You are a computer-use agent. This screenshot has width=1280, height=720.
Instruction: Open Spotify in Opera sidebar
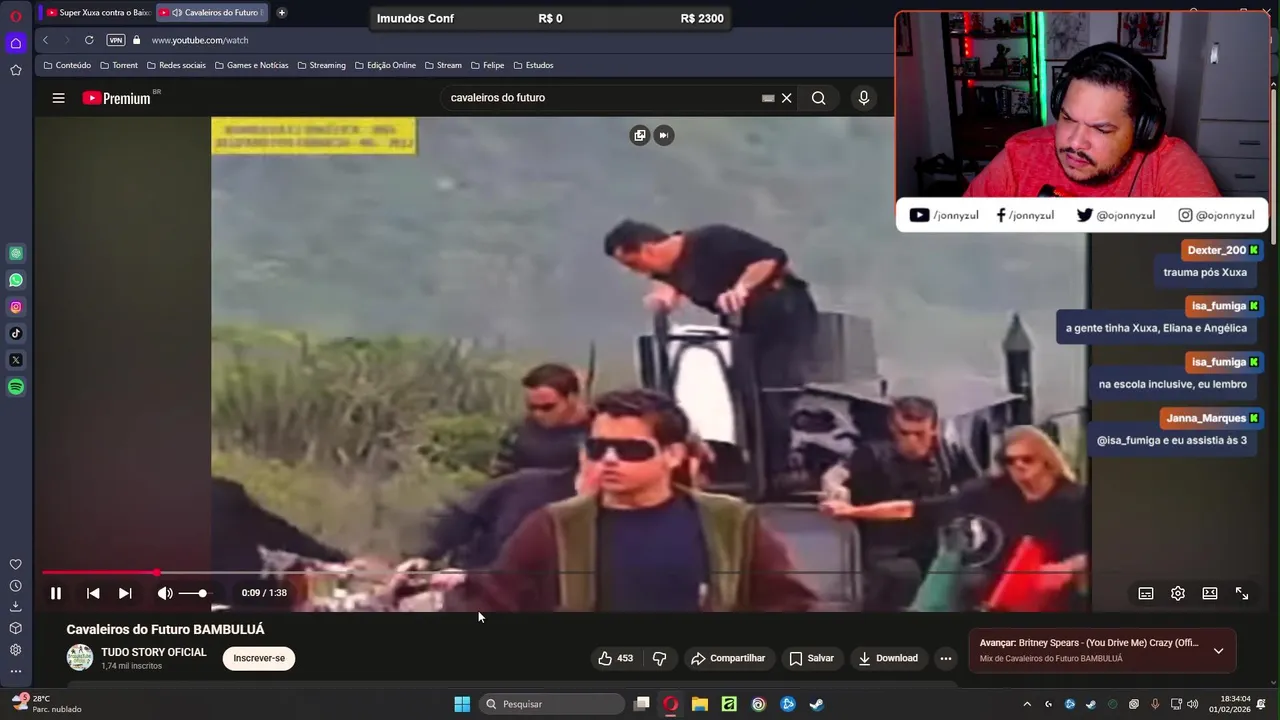[16, 387]
